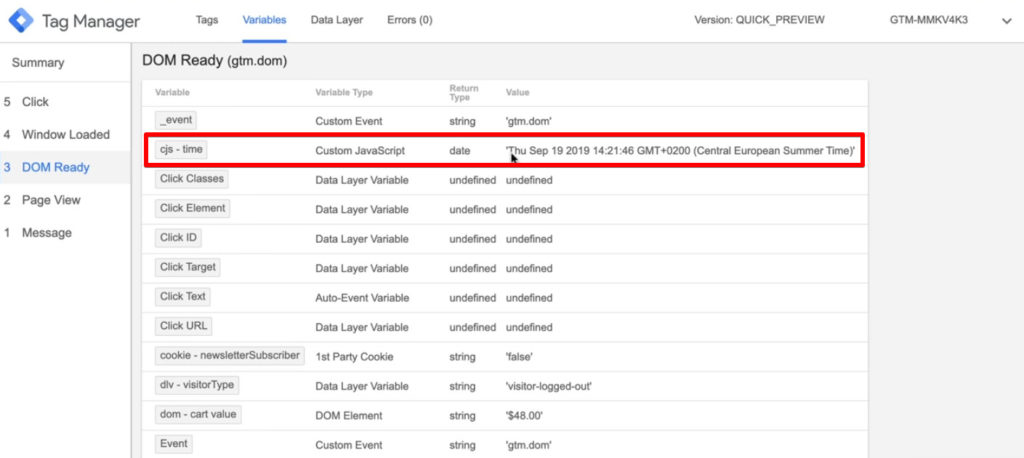
Task: Click the GTM-MMKV4K3 container ID
Action: 929,20
